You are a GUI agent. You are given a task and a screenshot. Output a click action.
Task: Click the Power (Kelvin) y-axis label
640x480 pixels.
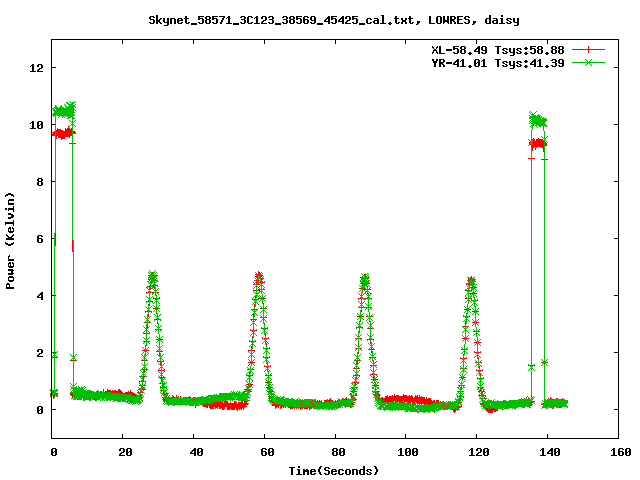(10, 241)
